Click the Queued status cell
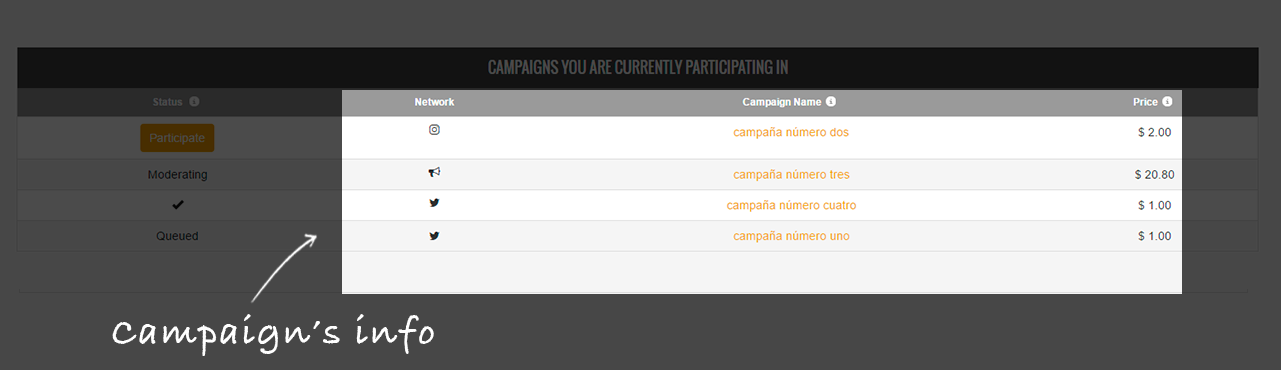Viewport: 1281px width, 370px height. (177, 237)
